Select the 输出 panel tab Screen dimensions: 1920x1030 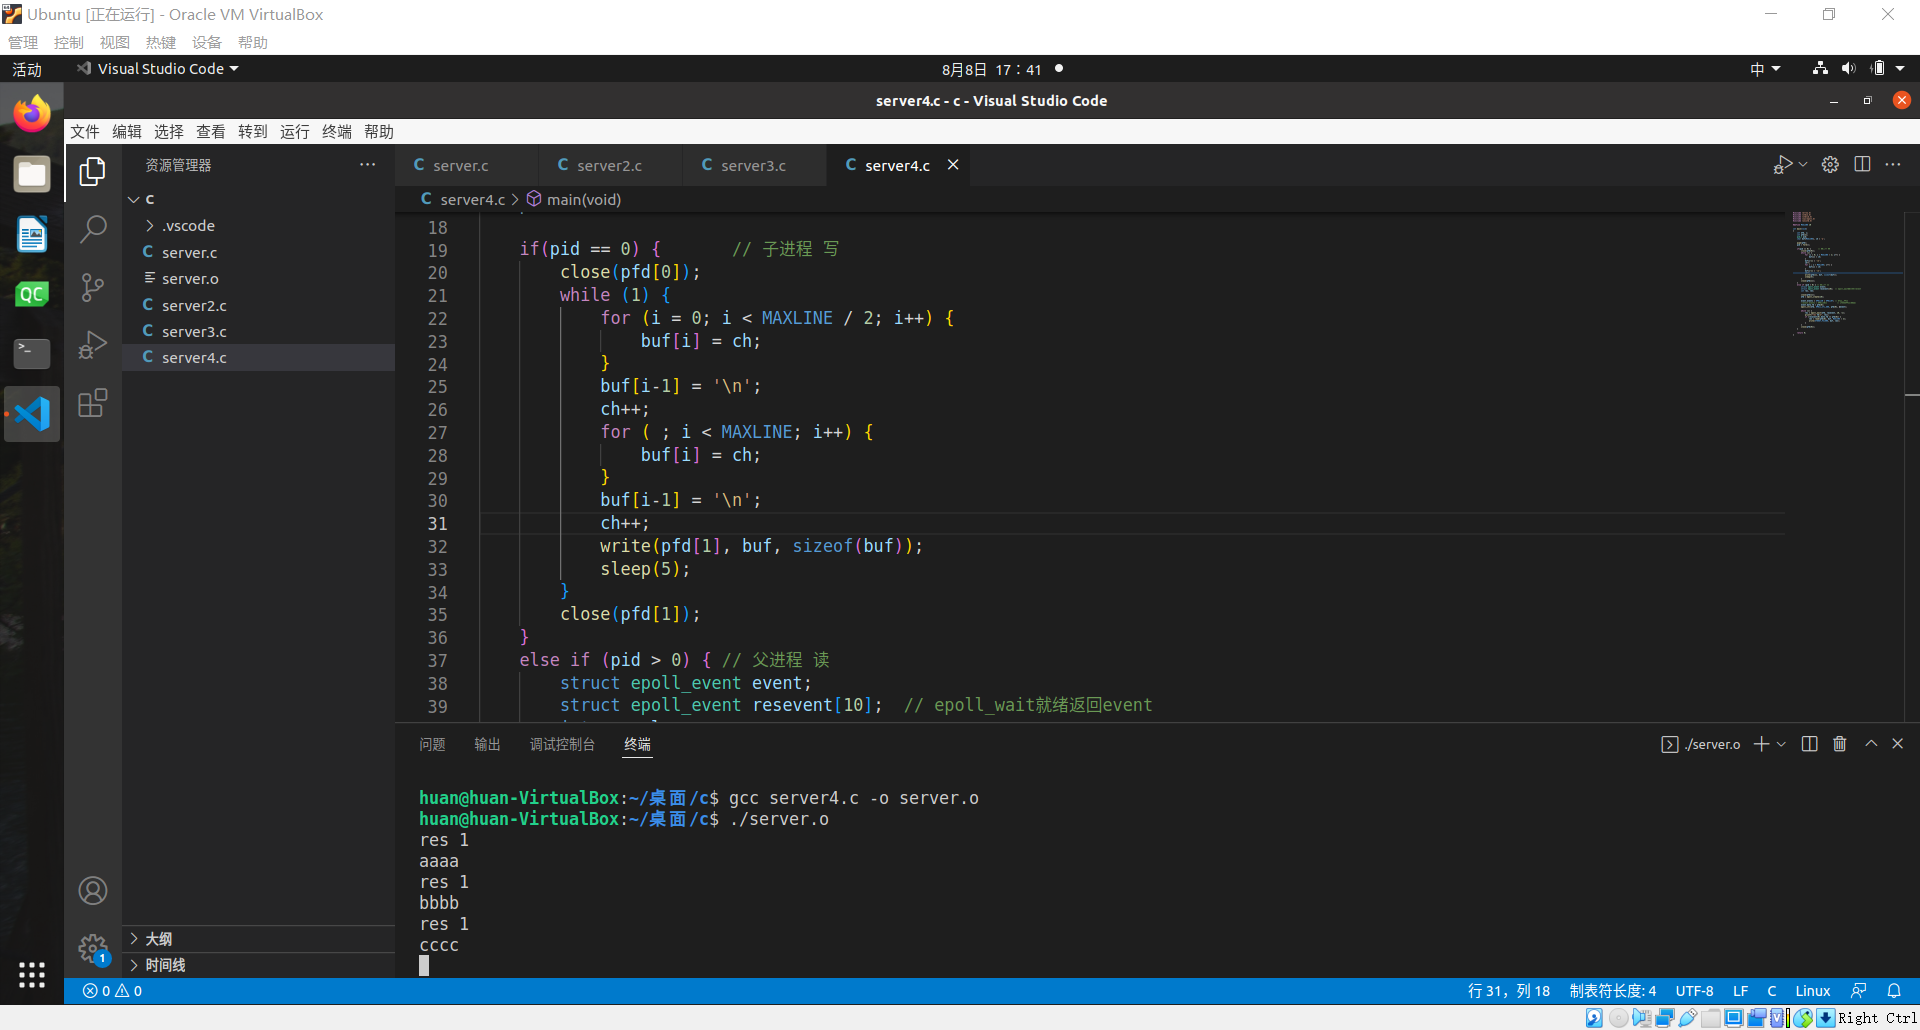pyautogui.click(x=487, y=744)
